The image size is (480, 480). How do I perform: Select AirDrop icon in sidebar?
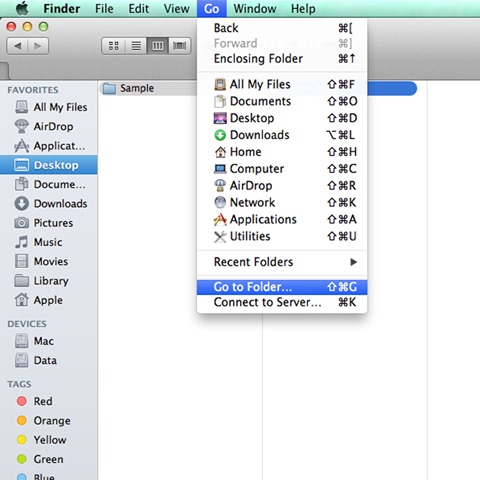[x=22, y=126]
